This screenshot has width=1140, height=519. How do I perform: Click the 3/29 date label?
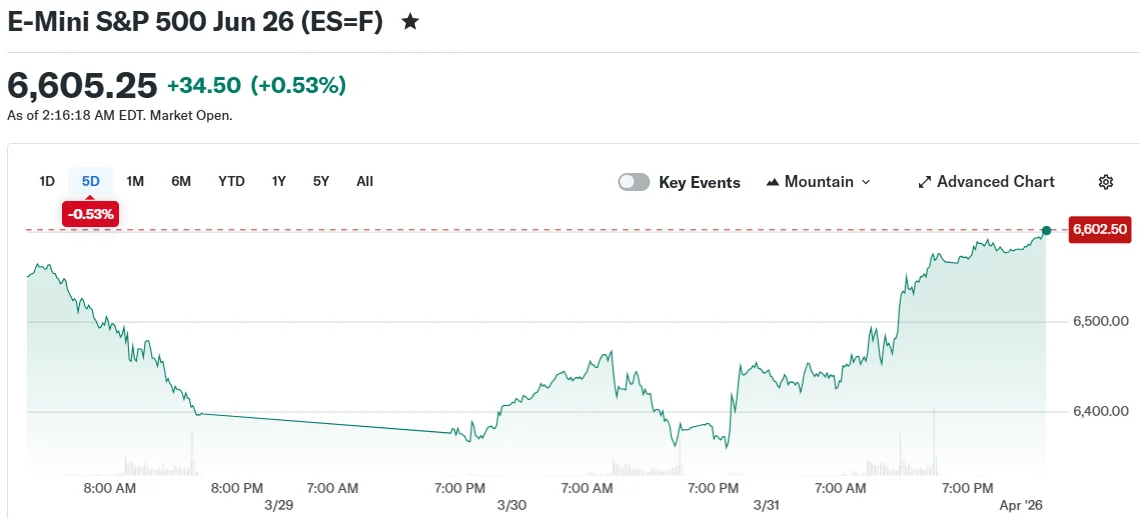tap(281, 504)
